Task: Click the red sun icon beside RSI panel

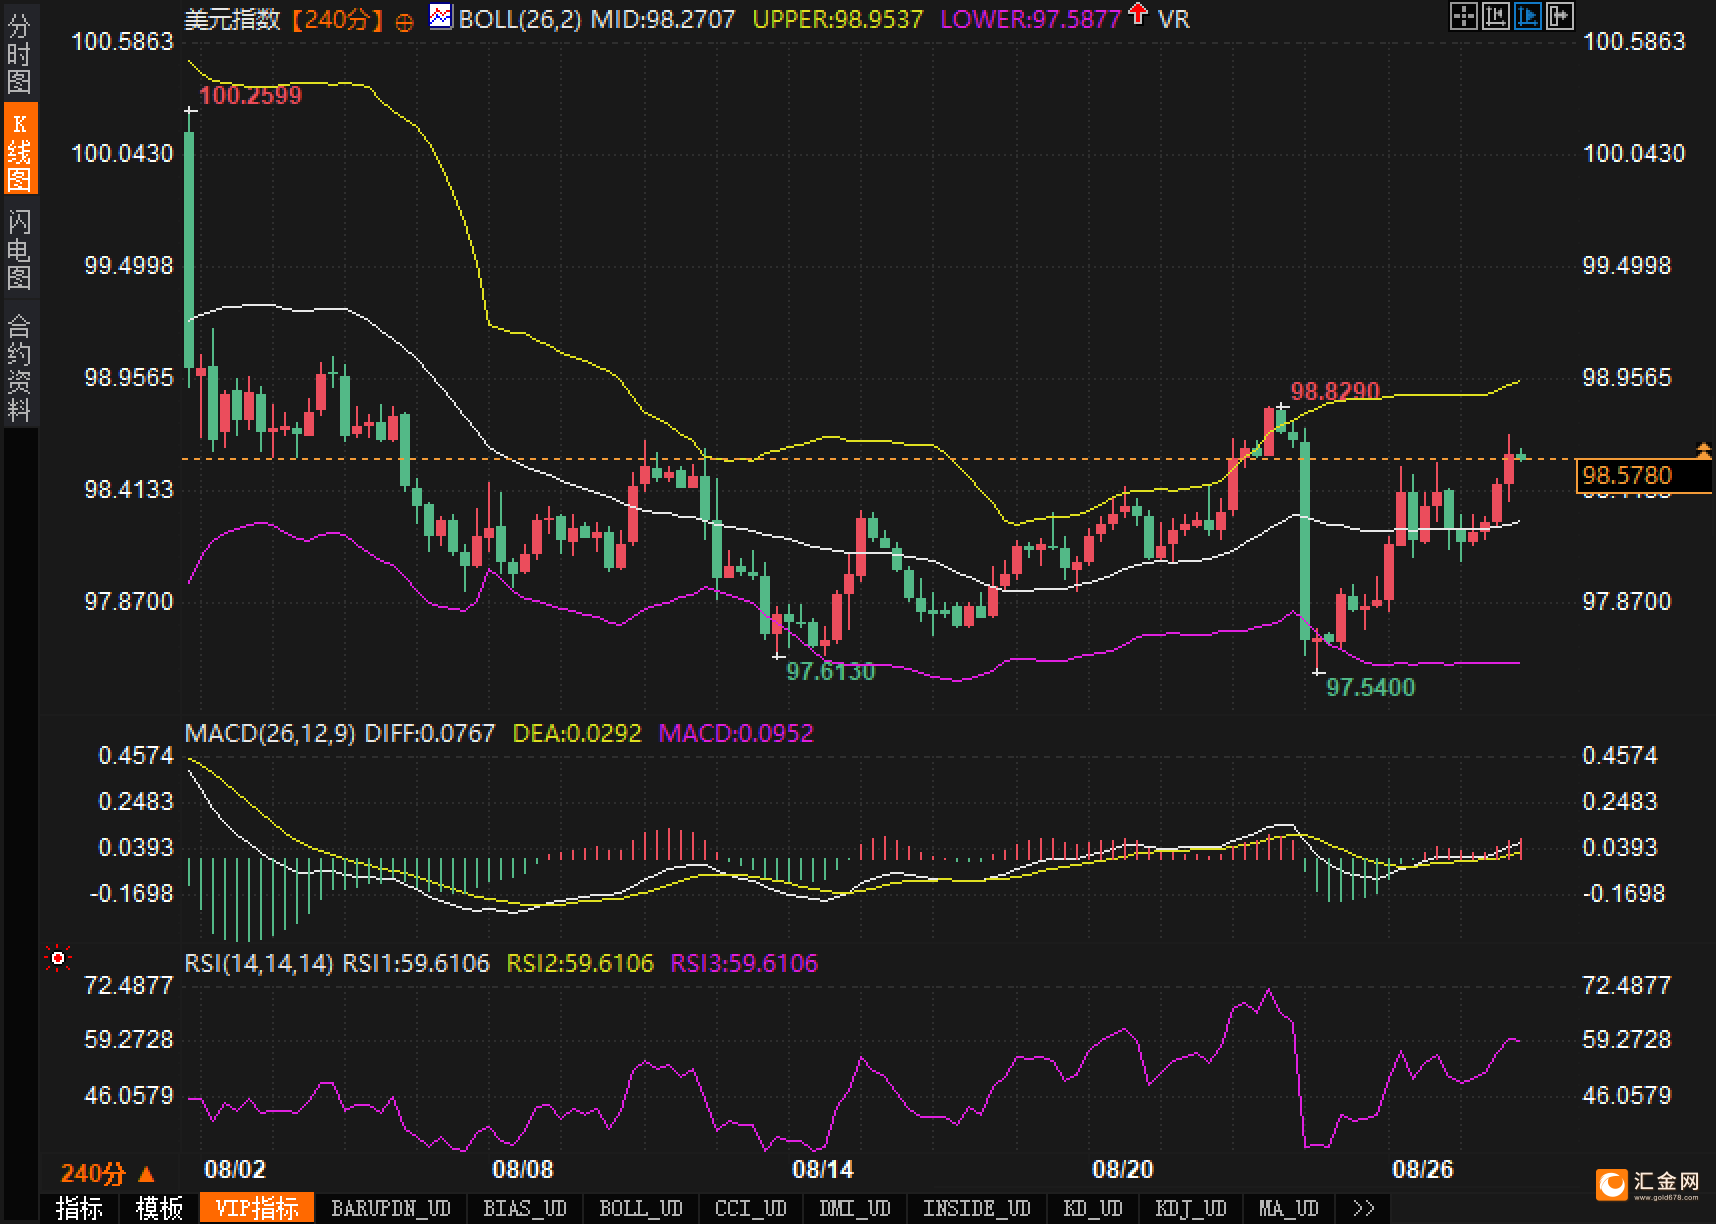Action: pyautogui.click(x=58, y=959)
